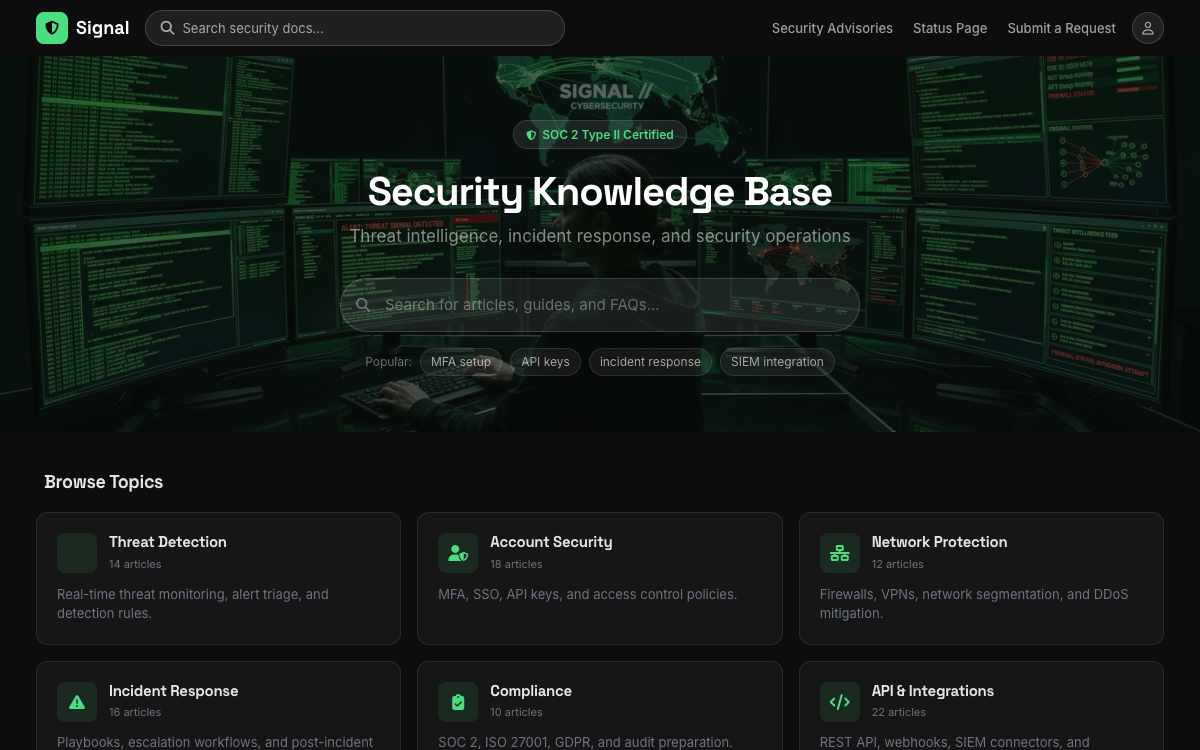Viewport: 1200px width, 750px height.
Task: Click the 'Popular:' label
Action: tap(388, 362)
